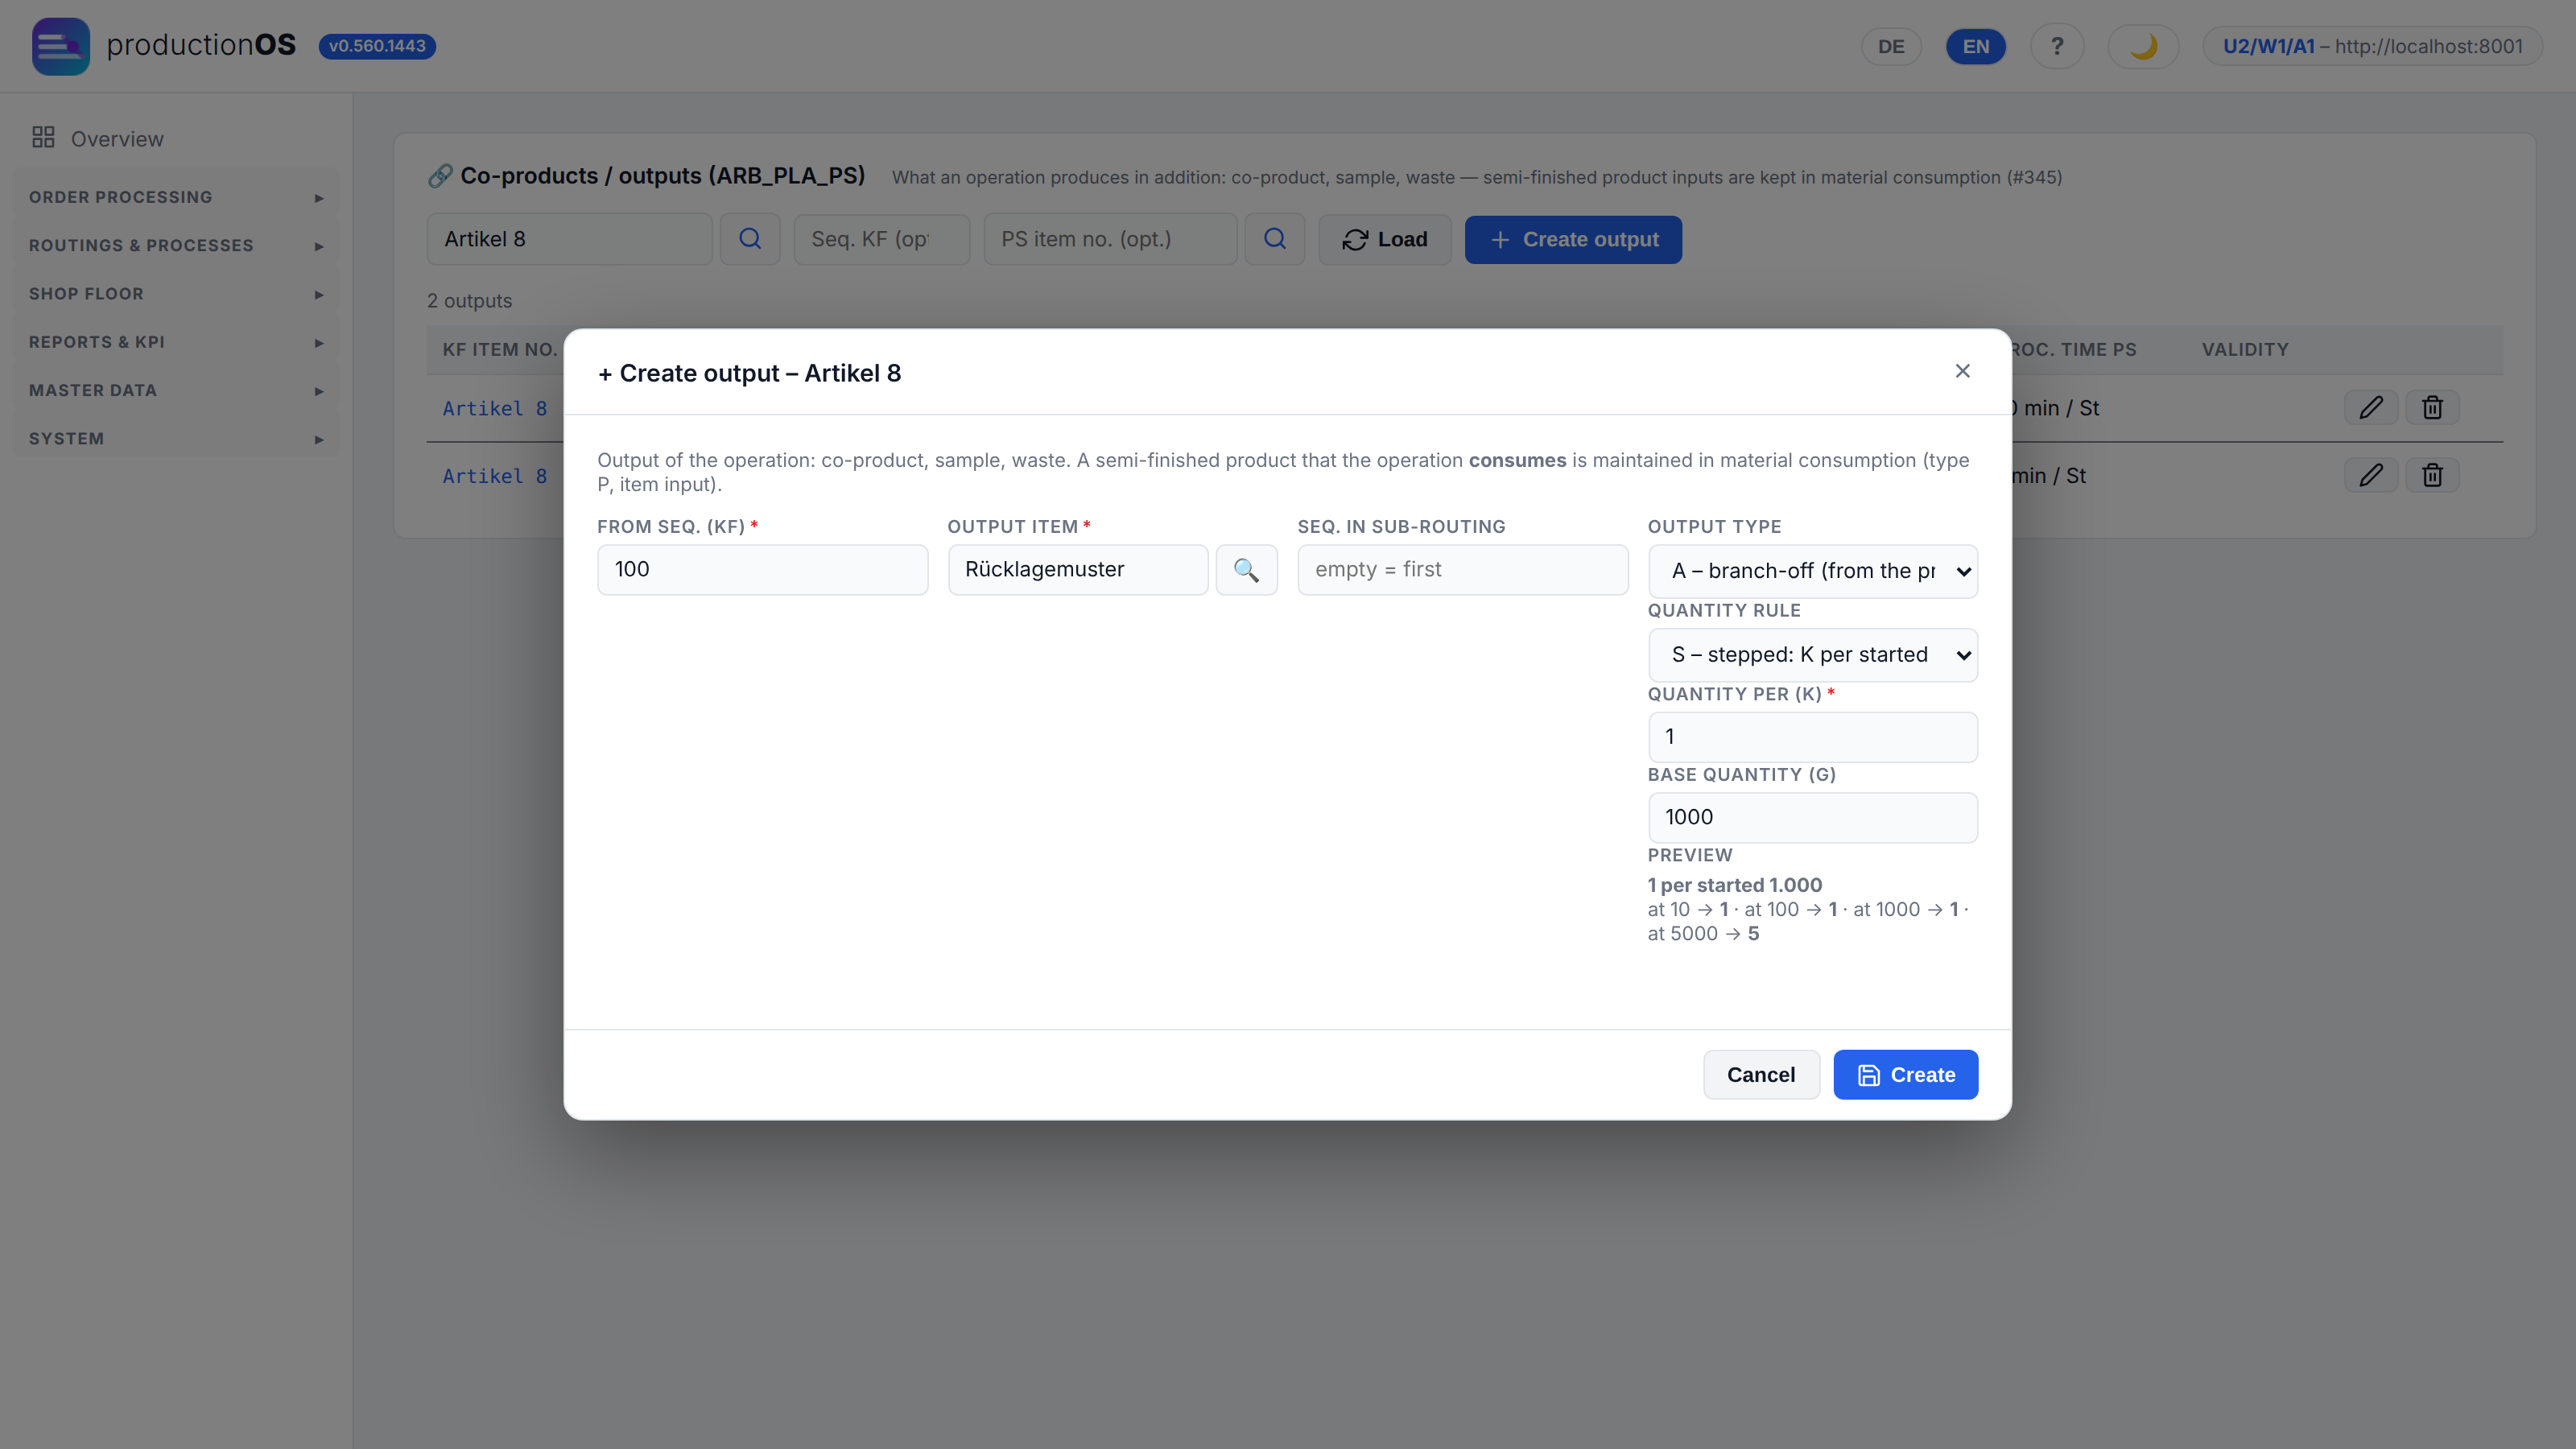The height and width of the screenshot is (1449, 2576).
Task: Click the Seq. in sub-routing field
Action: [1462, 570]
